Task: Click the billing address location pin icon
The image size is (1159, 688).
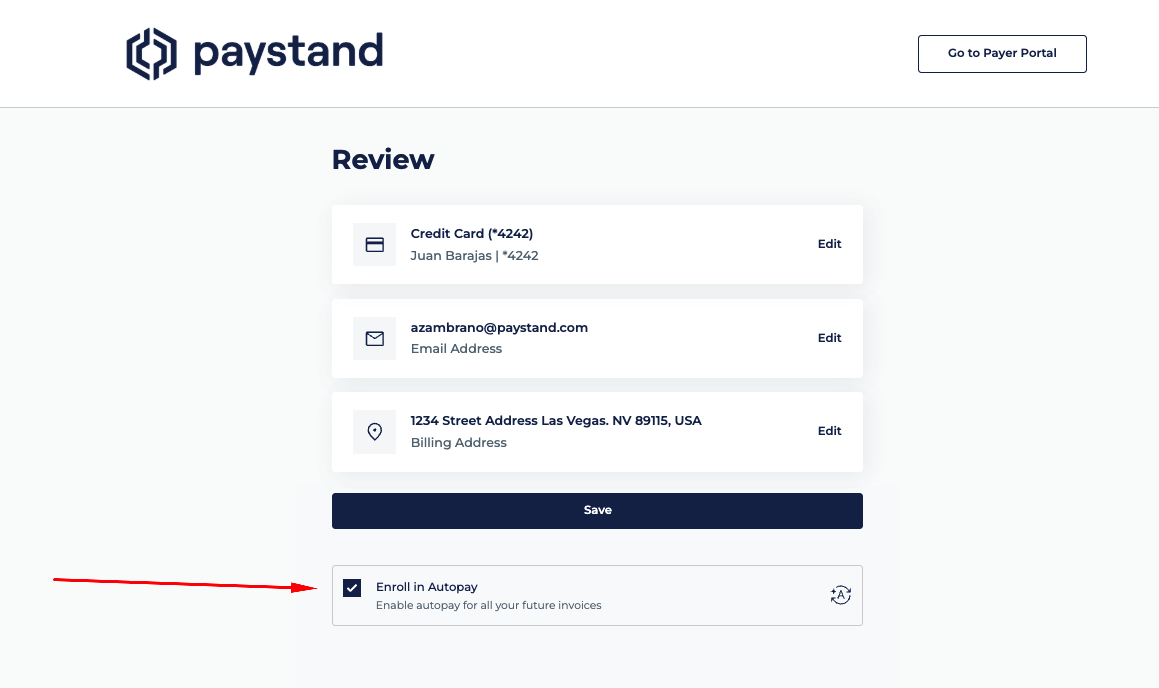Action: [x=375, y=432]
